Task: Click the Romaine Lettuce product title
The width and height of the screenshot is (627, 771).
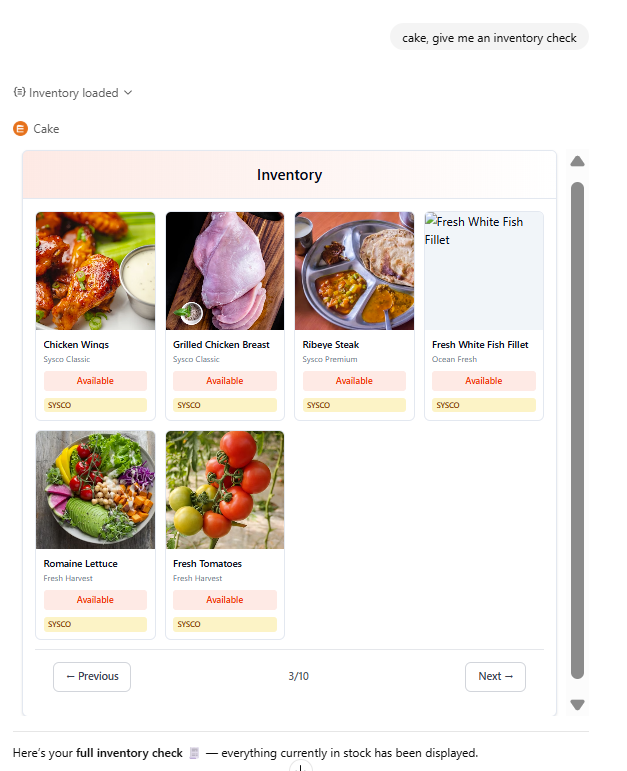Action: click(x=80, y=564)
